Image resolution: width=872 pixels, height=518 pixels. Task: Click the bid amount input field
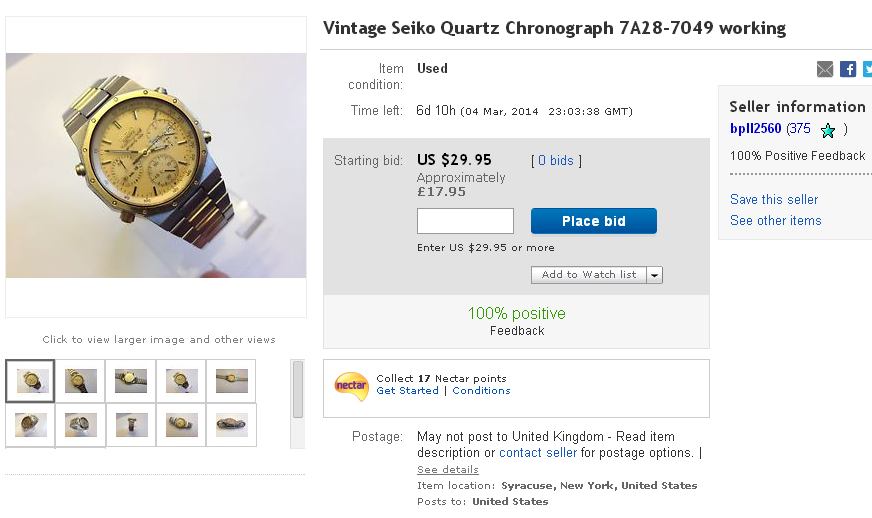[x=465, y=221]
